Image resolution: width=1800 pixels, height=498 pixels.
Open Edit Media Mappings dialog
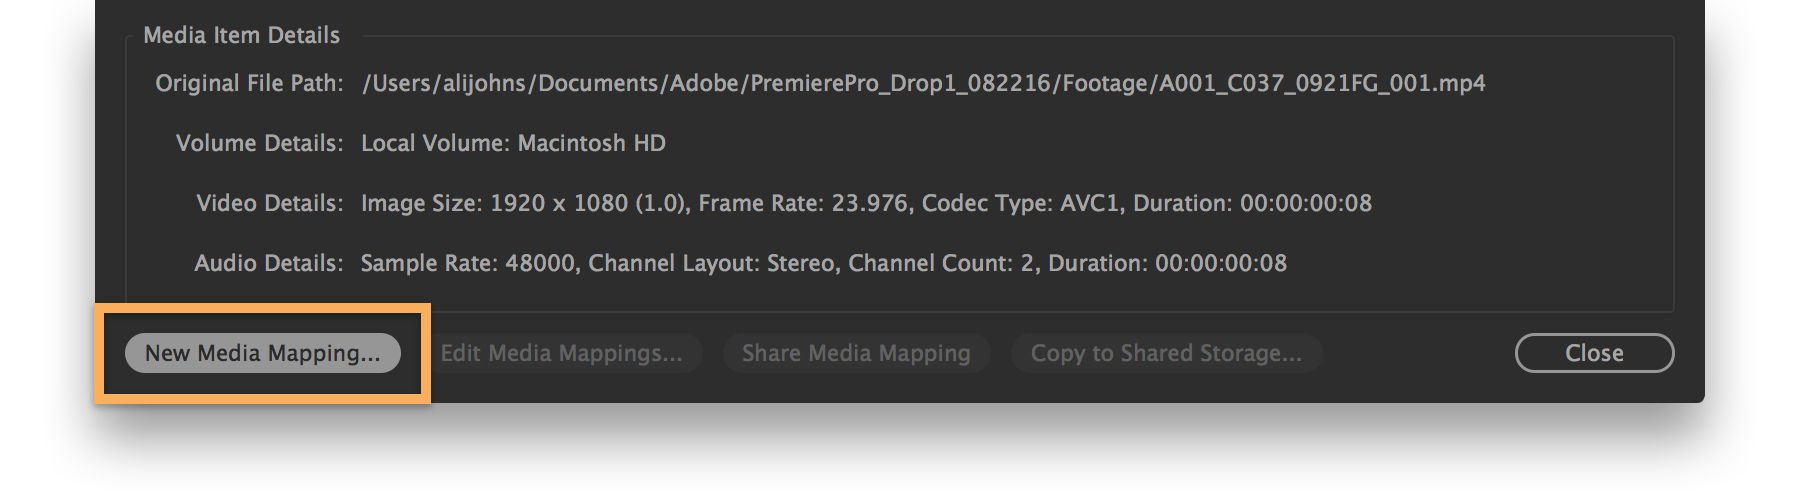pyautogui.click(x=561, y=353)
